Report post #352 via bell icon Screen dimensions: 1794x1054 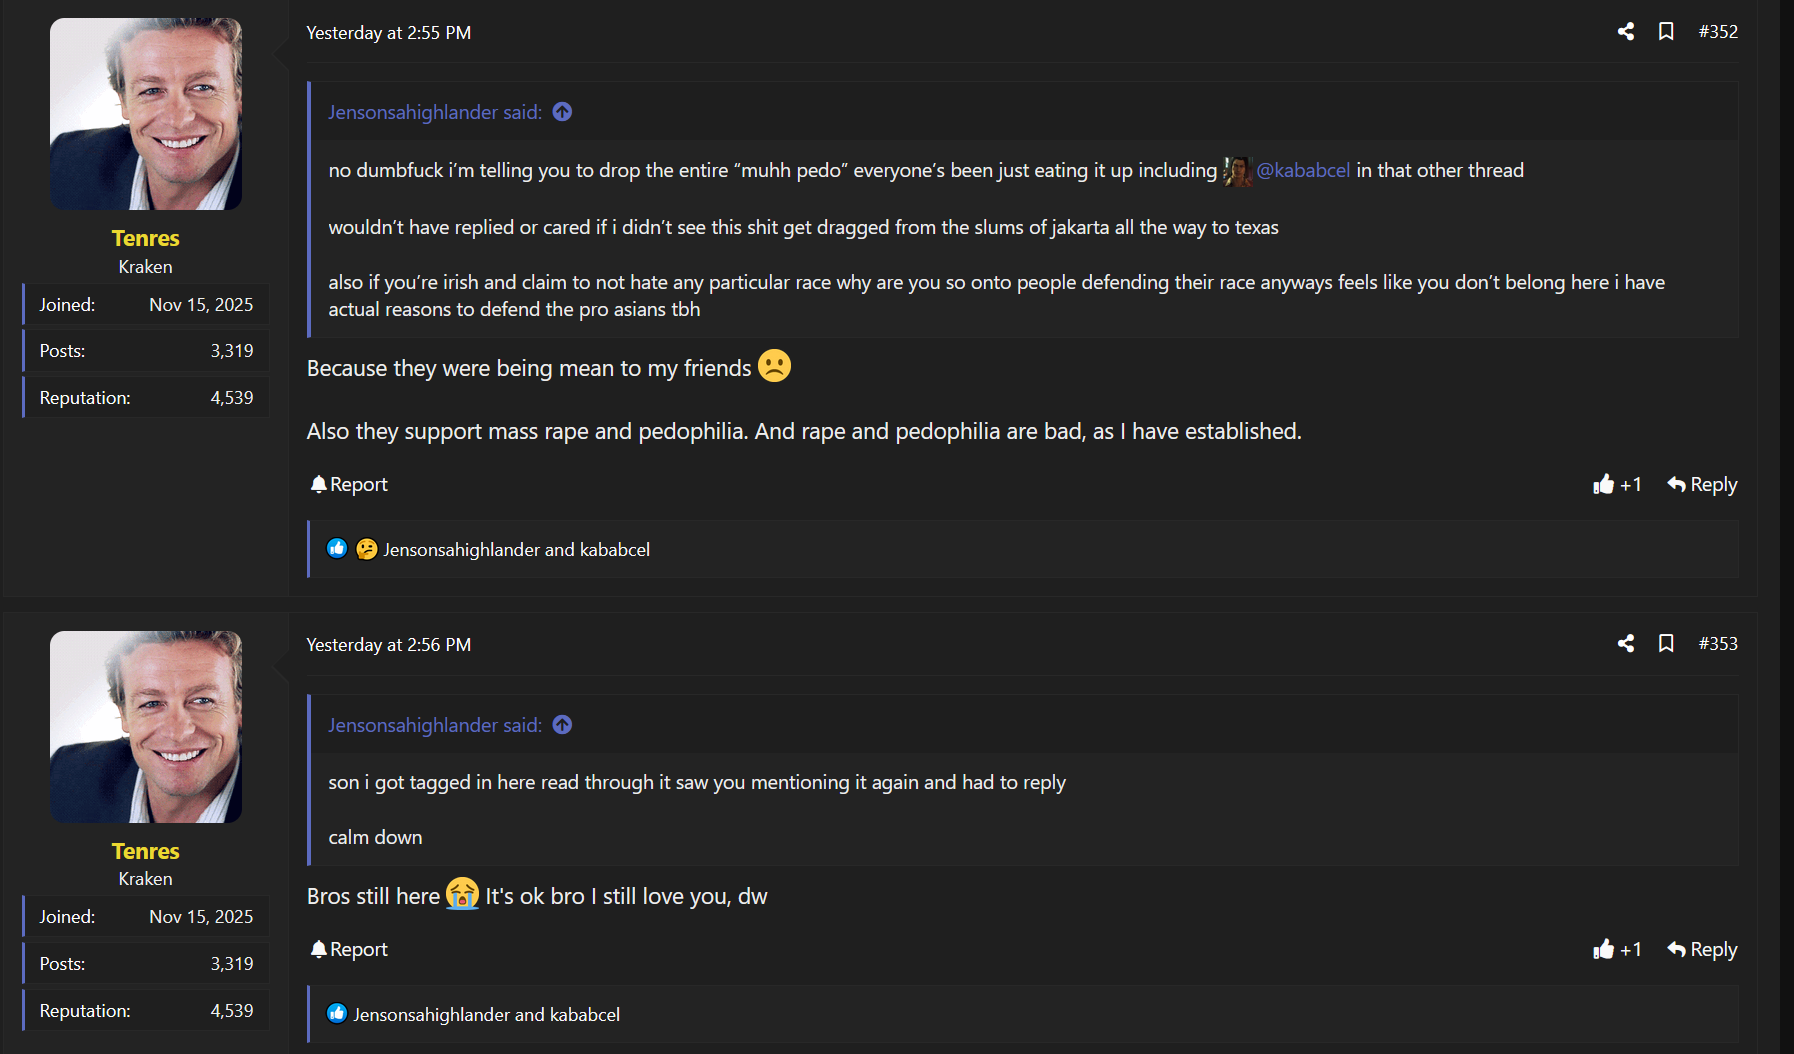tap(349, 485)
